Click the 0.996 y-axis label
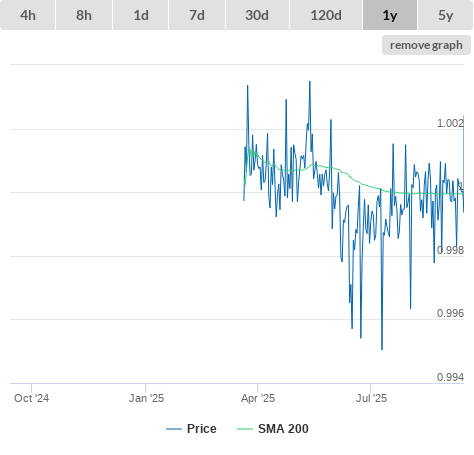Image resolution: width=474 pixels, height=455 pixels. coord(450,313)
